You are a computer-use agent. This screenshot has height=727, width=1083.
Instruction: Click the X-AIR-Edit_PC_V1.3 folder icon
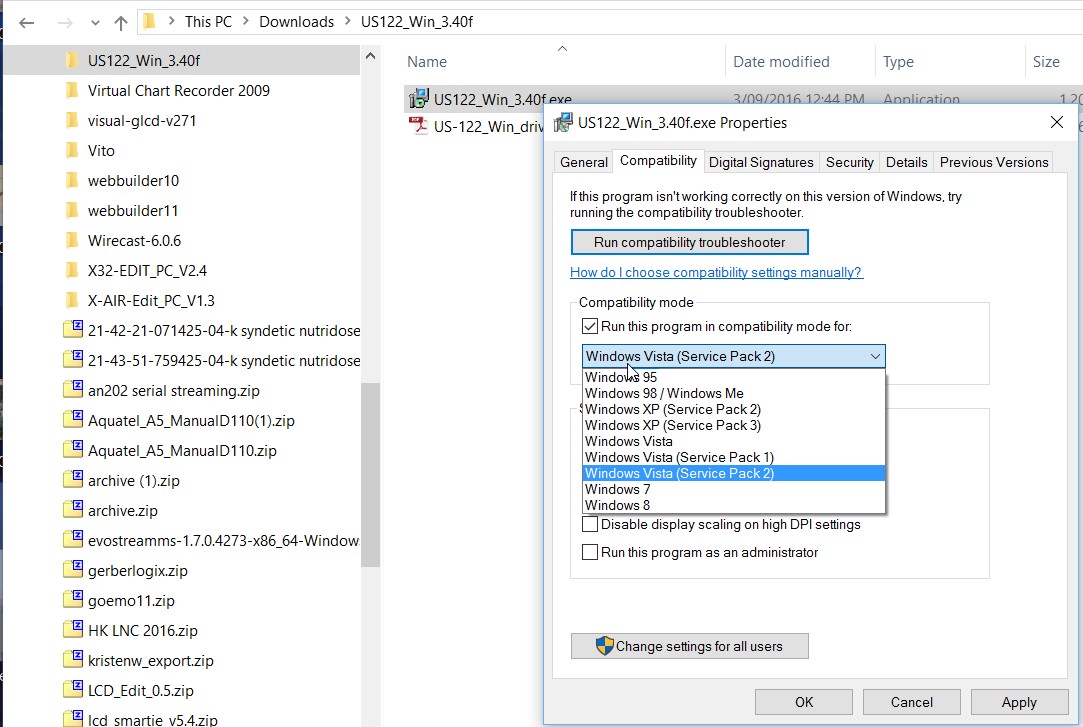click(x=72, y=301)
